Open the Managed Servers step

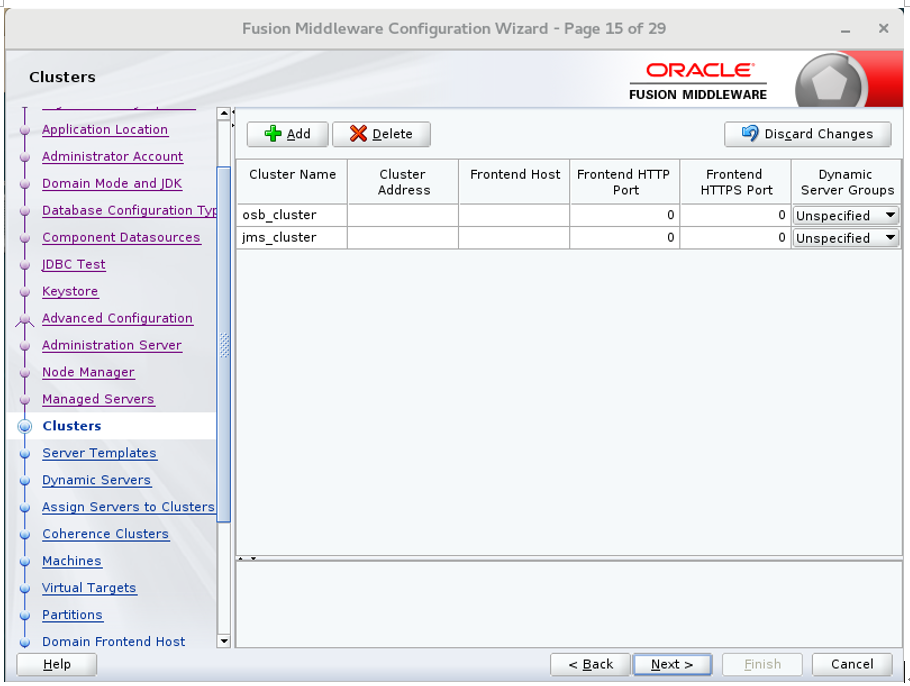[x=98, y=399]
